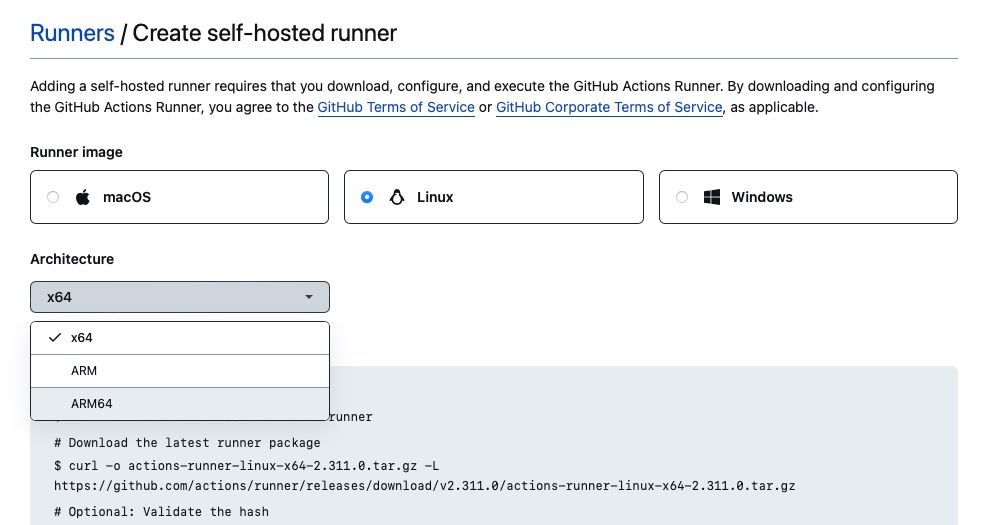This screenshot has width=993, height=525.
Task: Click the 'Create self-hosted runner' heading text
Action: pyautogui.click(x=265, y=33)
